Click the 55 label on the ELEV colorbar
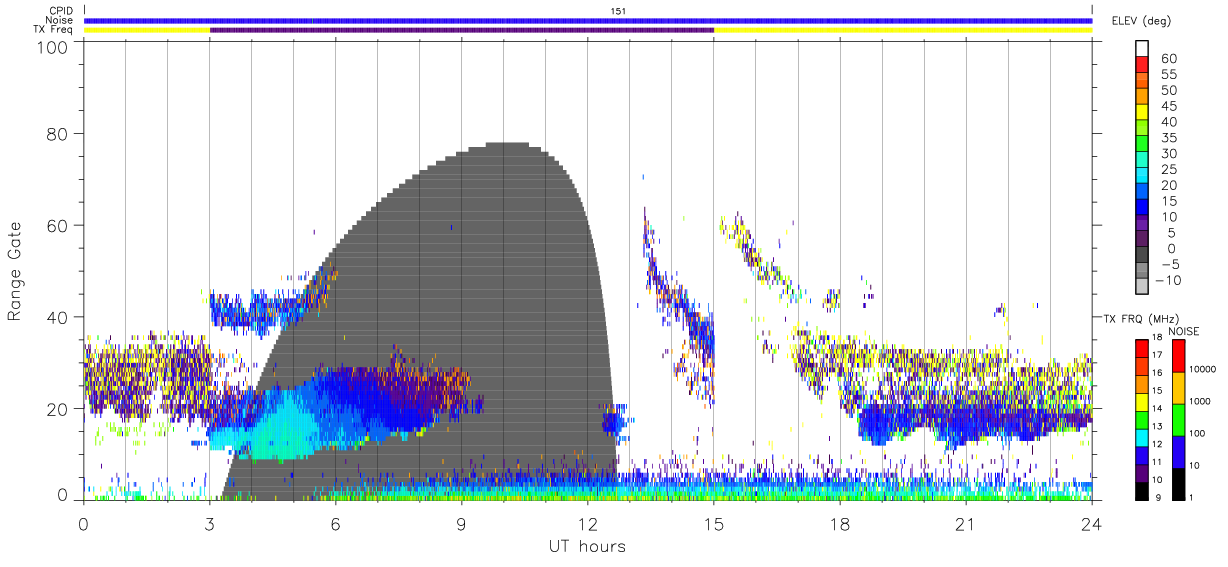This screenshot has width=1228, height=567. (1168, 75)
